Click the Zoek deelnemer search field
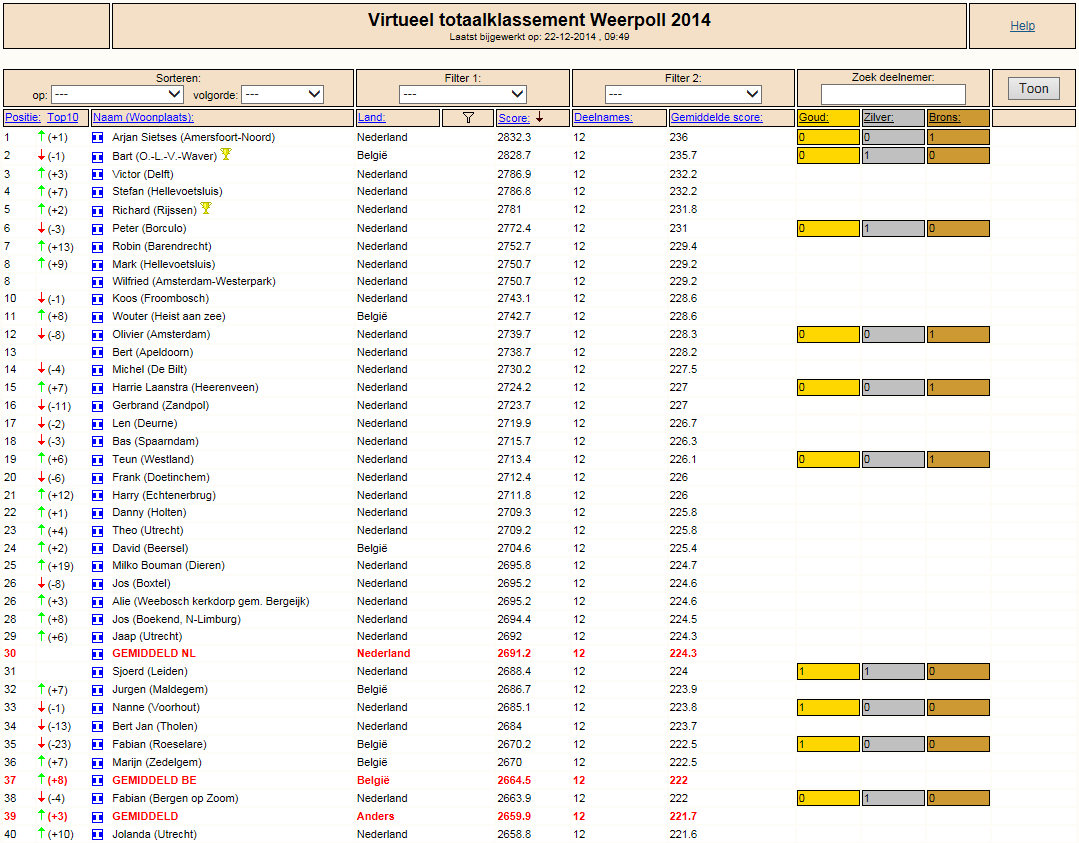 tap(893, 94)
